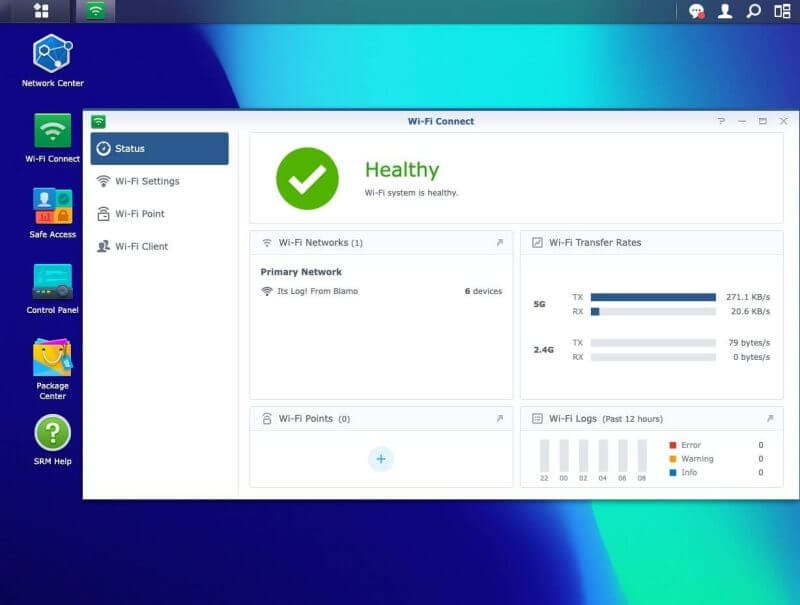Click the Add Wi-Fi Point plus button
Image resolution: width=800 pixels, height=605 pixels.
point(380,459)
